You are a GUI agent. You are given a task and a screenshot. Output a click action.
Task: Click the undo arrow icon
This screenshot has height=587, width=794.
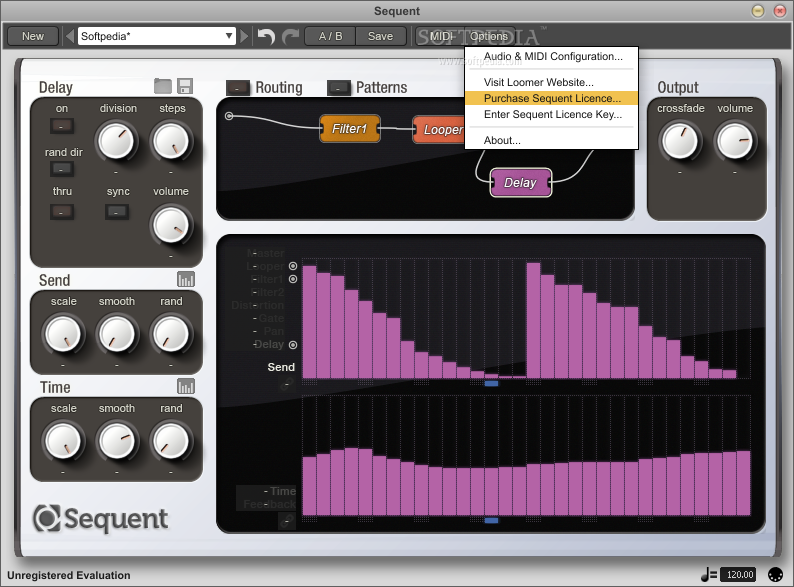pyautogui.click(x=266, y=36)
